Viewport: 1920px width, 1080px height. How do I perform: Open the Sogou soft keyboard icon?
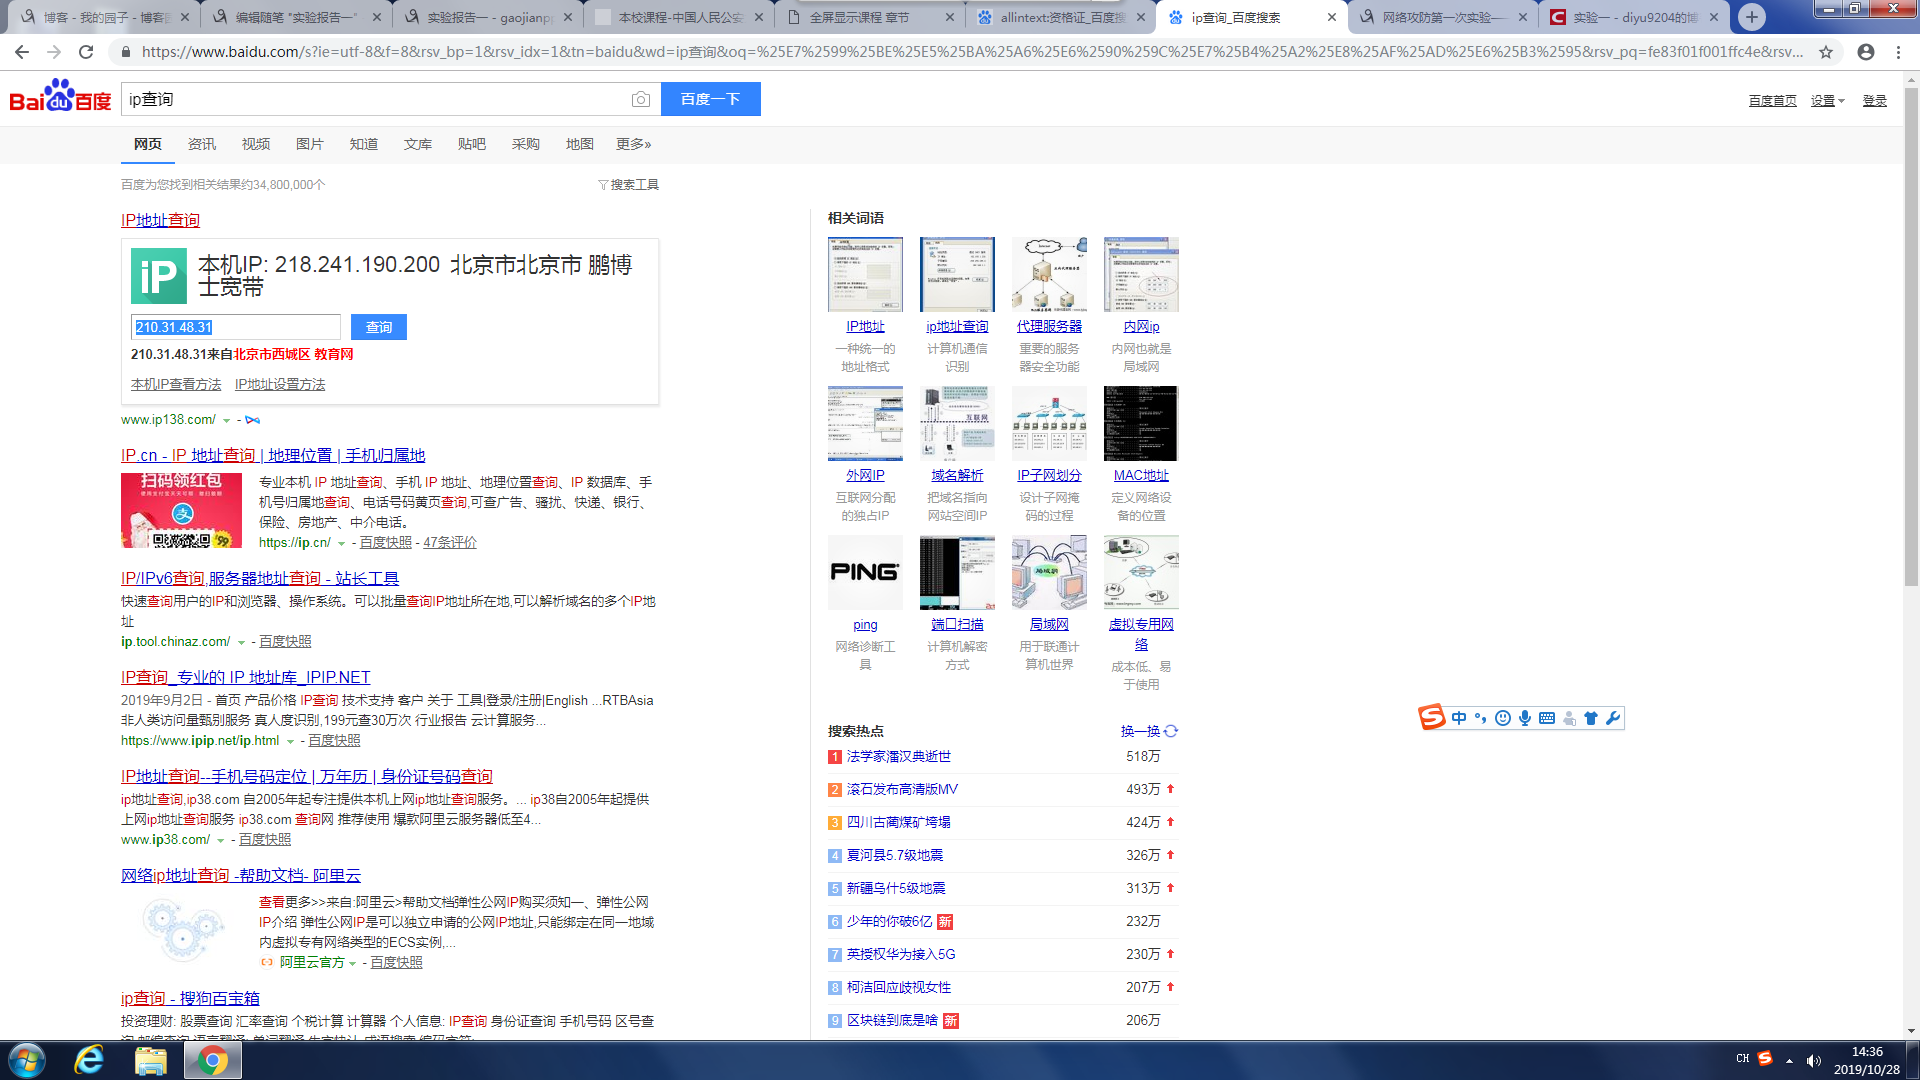pos(1547,718)
